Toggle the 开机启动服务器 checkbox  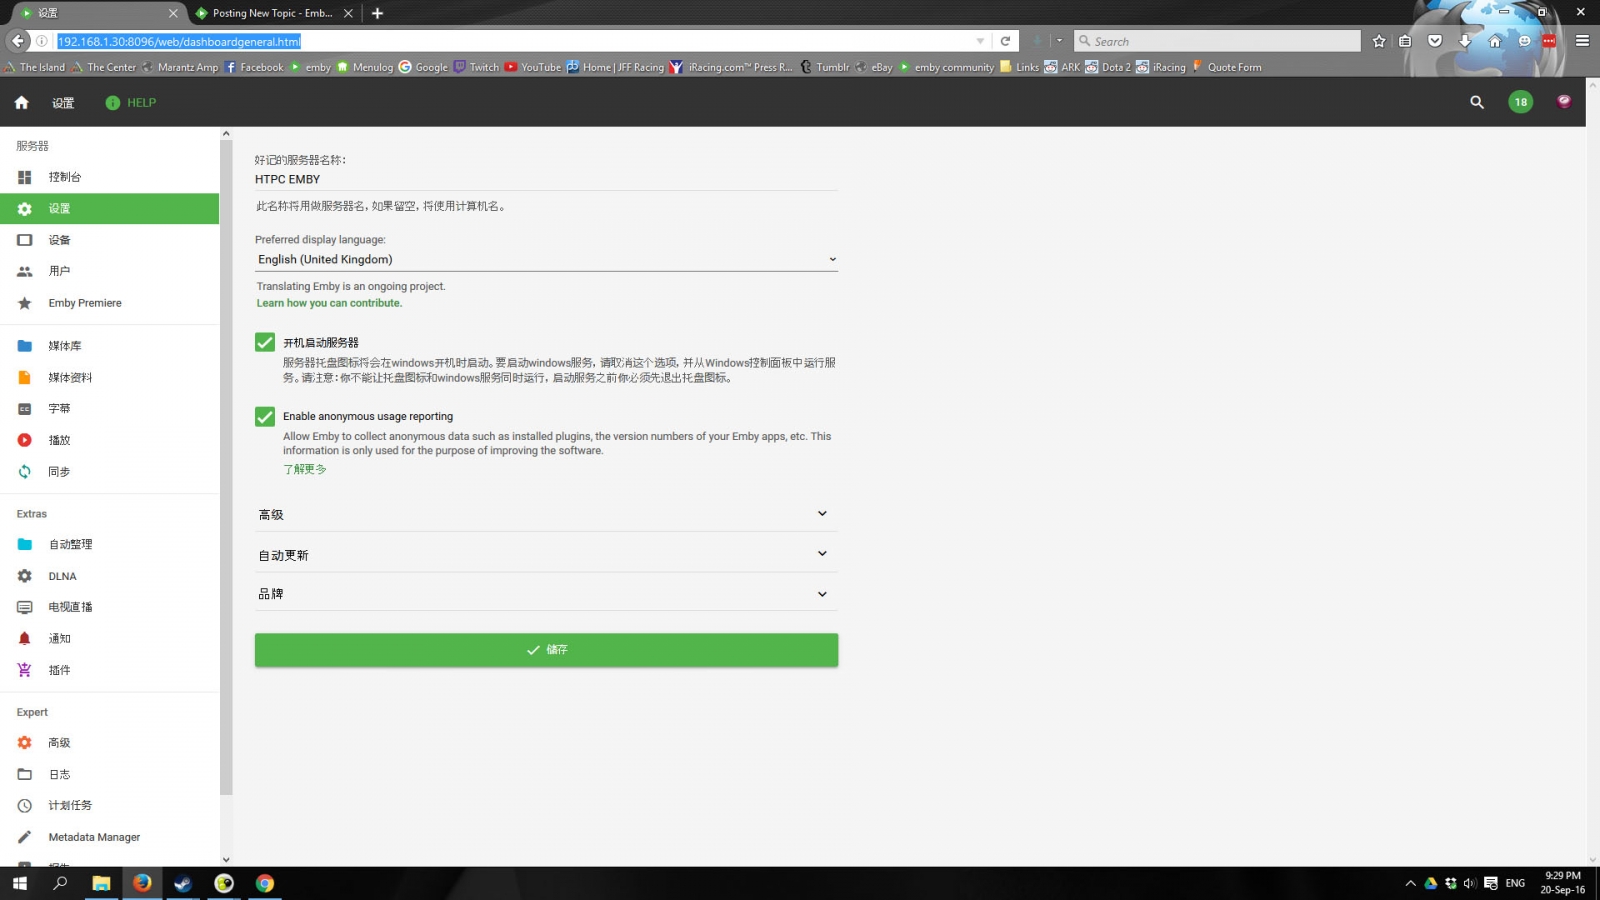pos(265,342)
